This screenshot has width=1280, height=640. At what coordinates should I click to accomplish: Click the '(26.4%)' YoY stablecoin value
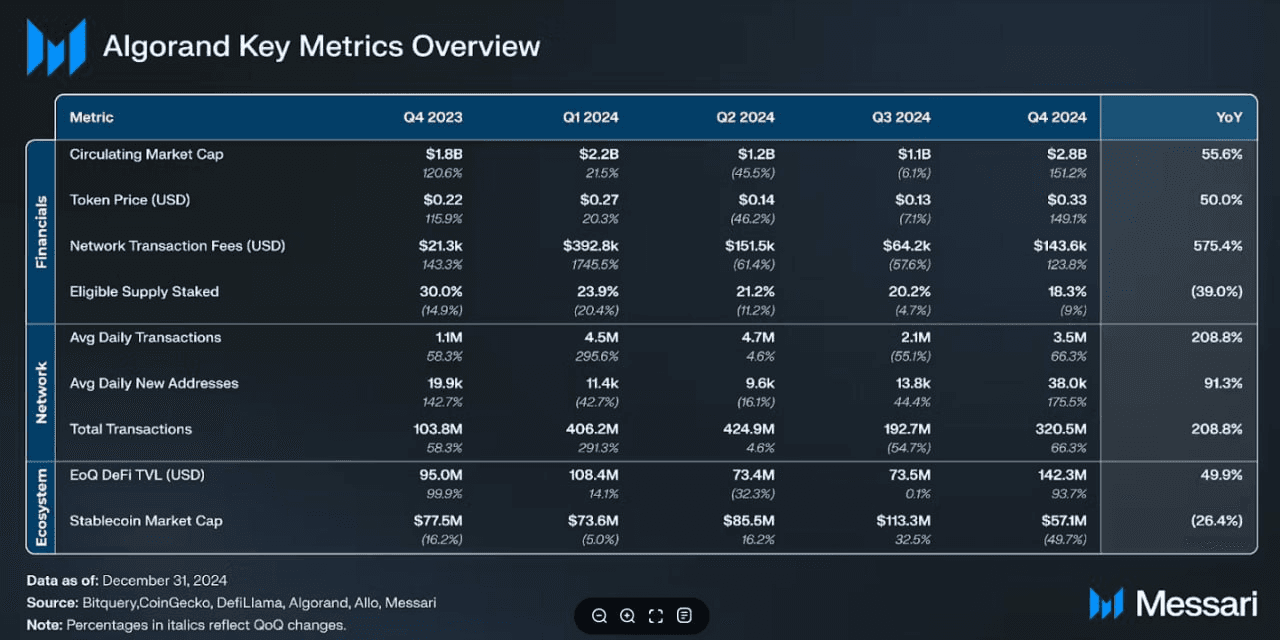point(1215,521)
